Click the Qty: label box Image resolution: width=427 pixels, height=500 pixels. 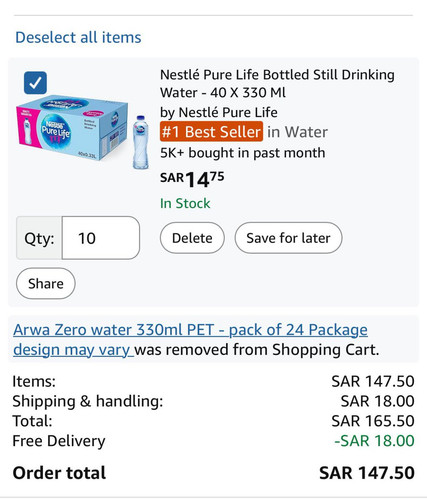(x=39, y=238)
